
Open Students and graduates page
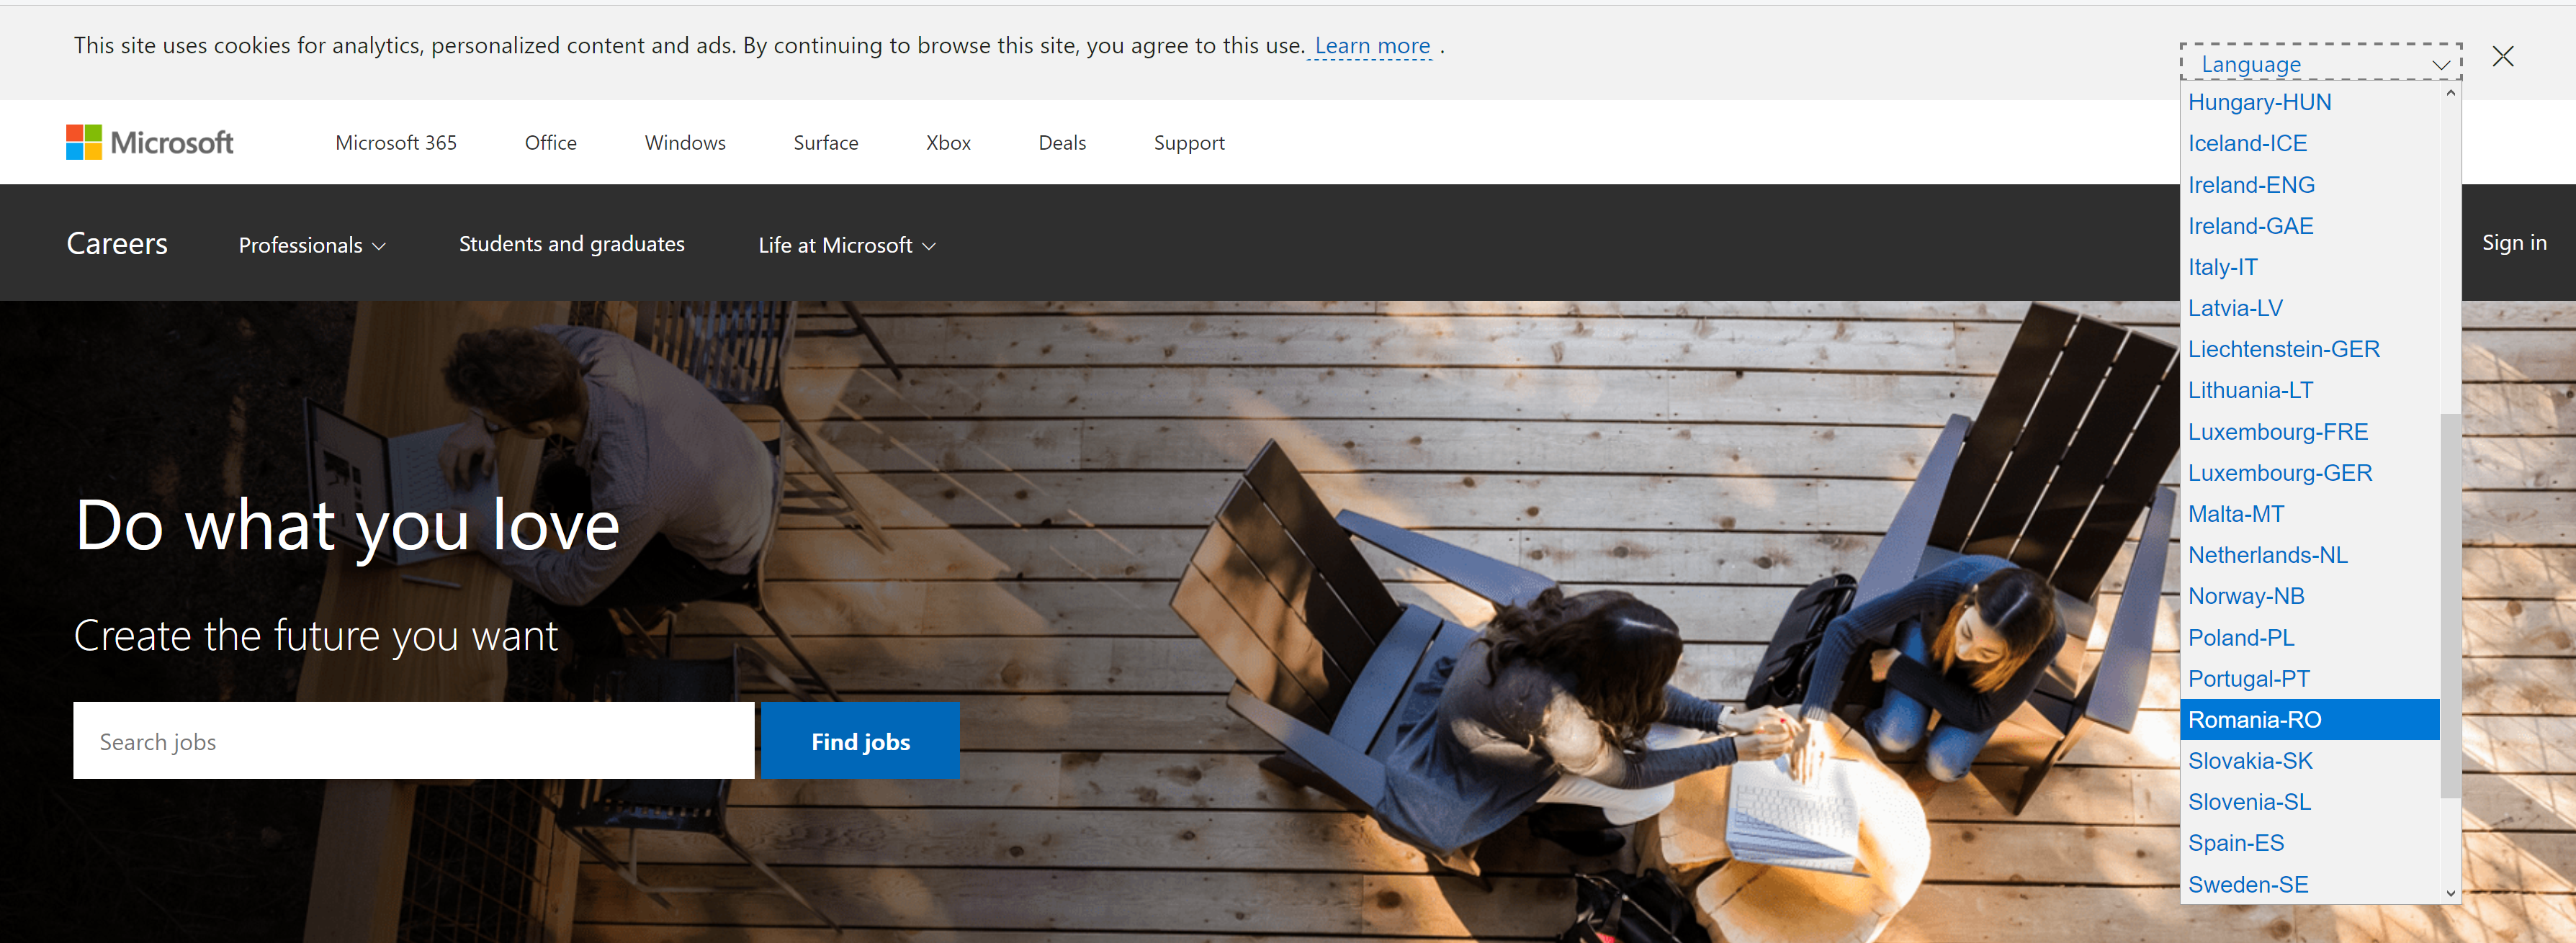click(572, 244)
